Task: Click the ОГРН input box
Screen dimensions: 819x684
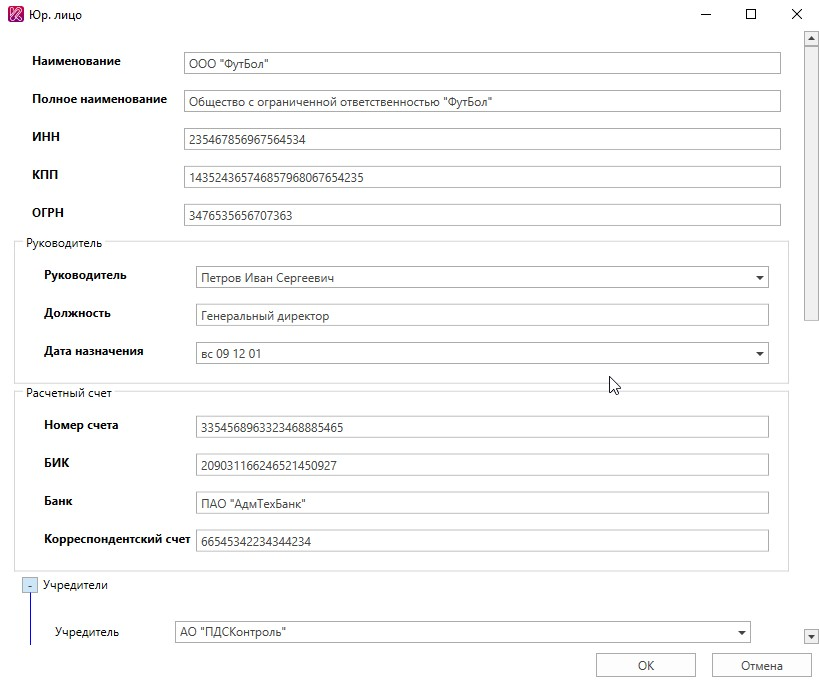Action: (481, 215)
